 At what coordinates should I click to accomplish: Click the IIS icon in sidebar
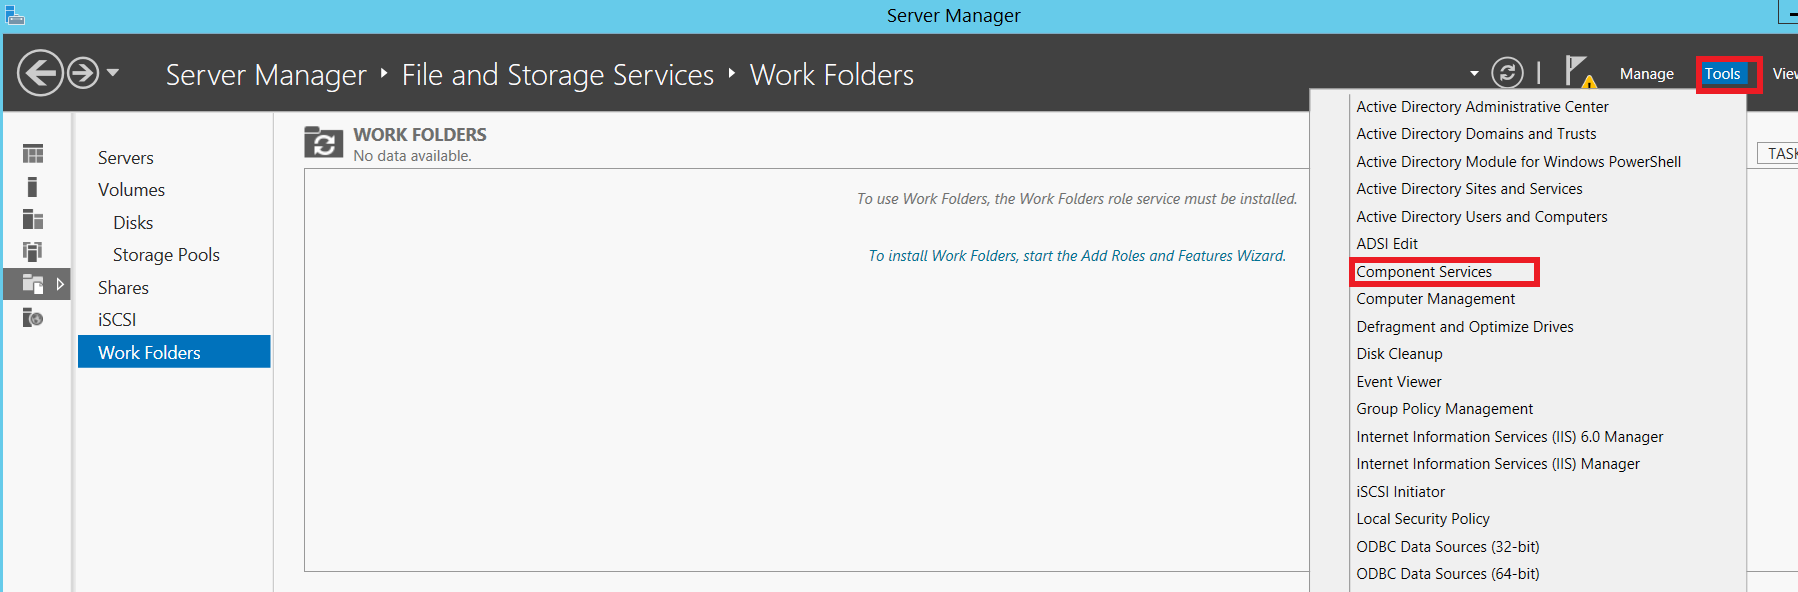tap(33, 318)
